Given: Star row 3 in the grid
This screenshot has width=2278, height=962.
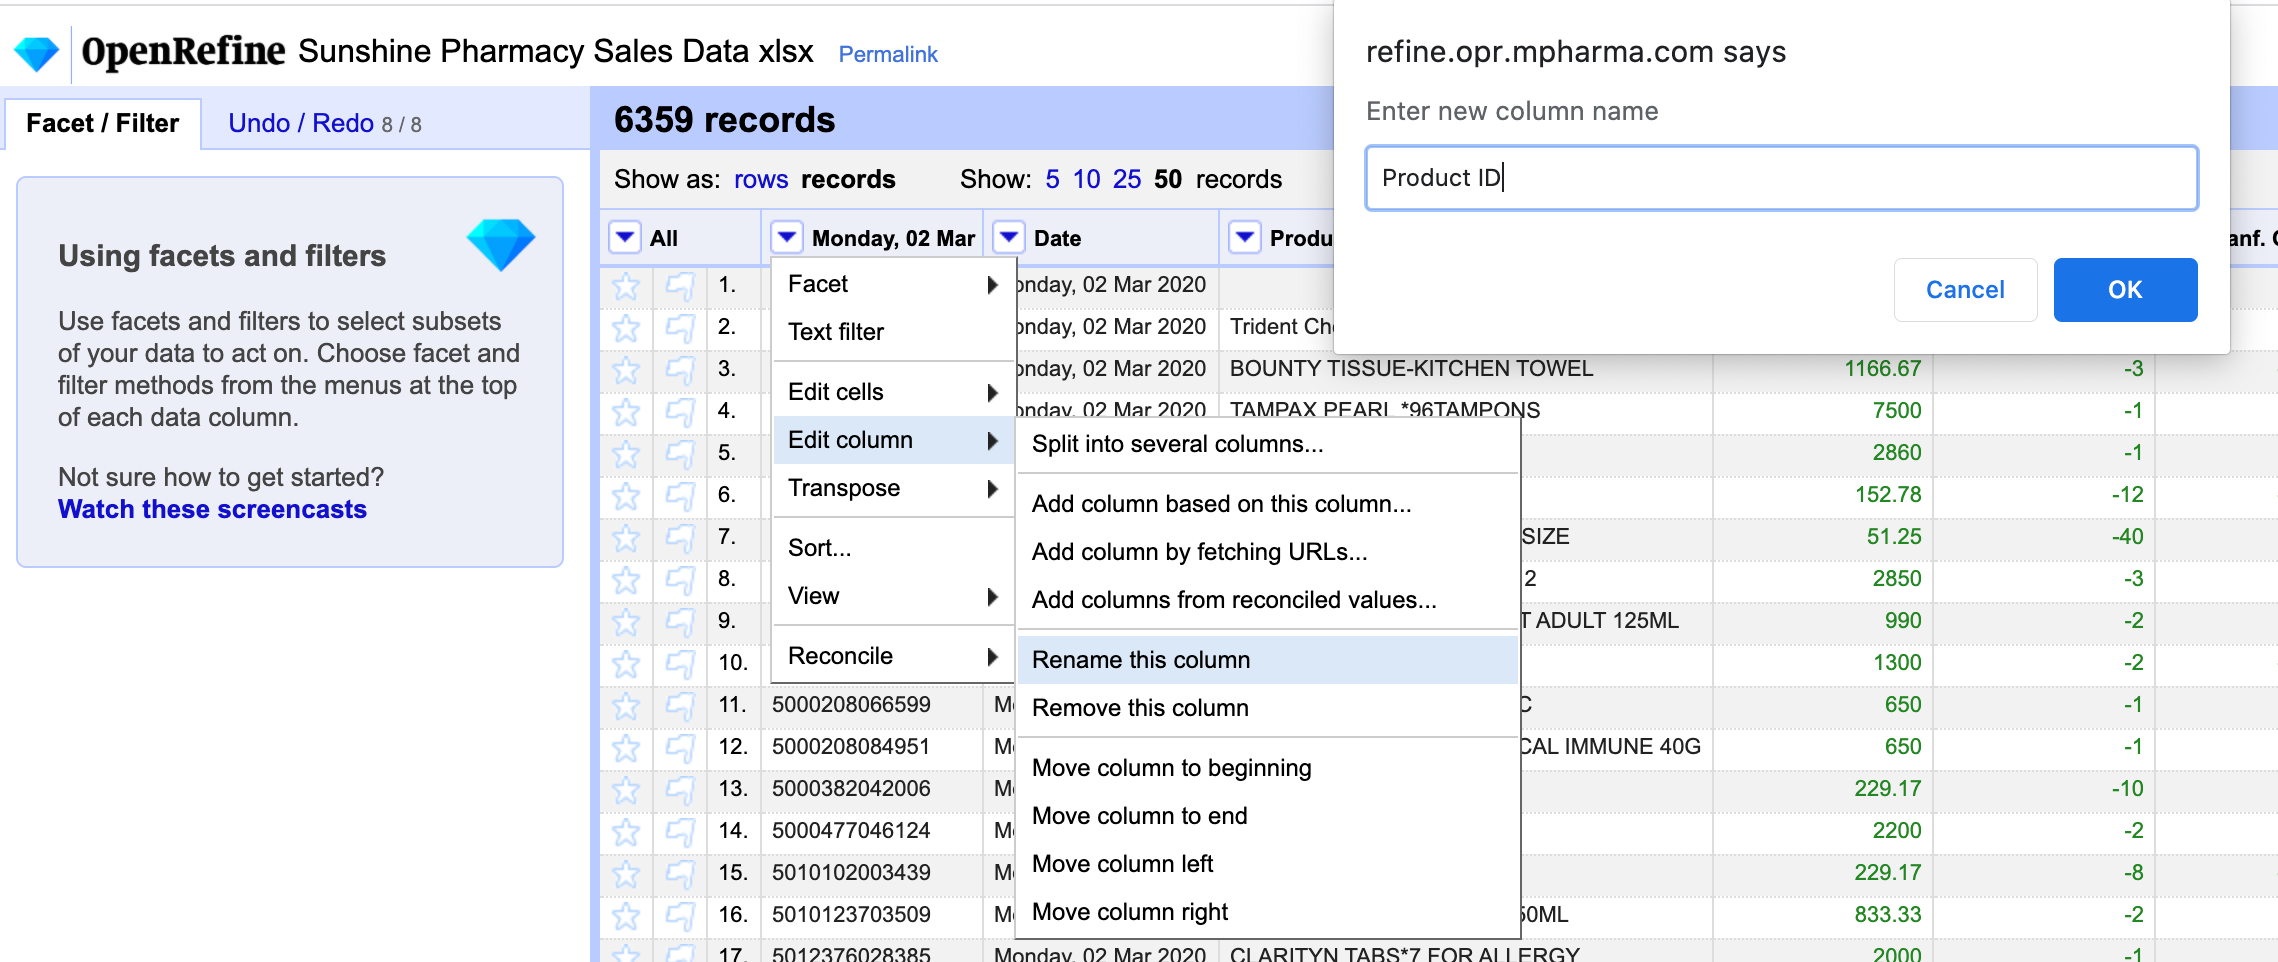Looking at the screenshot, I should pos(626,370).
